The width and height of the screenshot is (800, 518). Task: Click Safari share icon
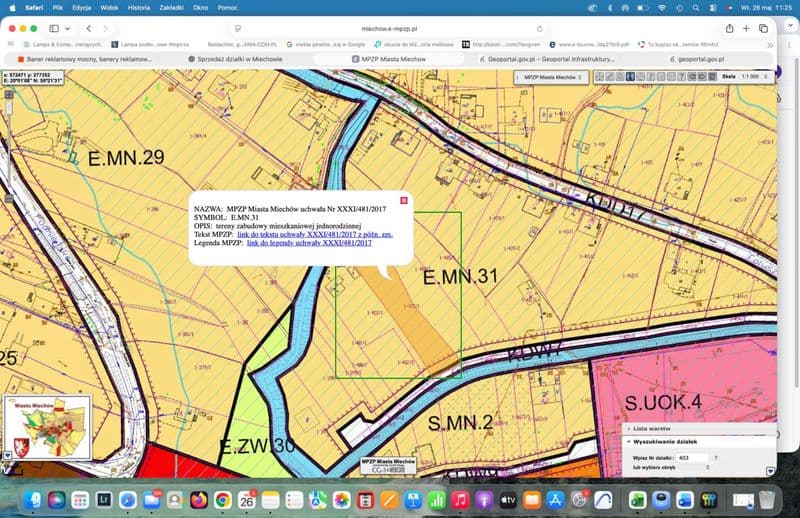coord(730,29)
